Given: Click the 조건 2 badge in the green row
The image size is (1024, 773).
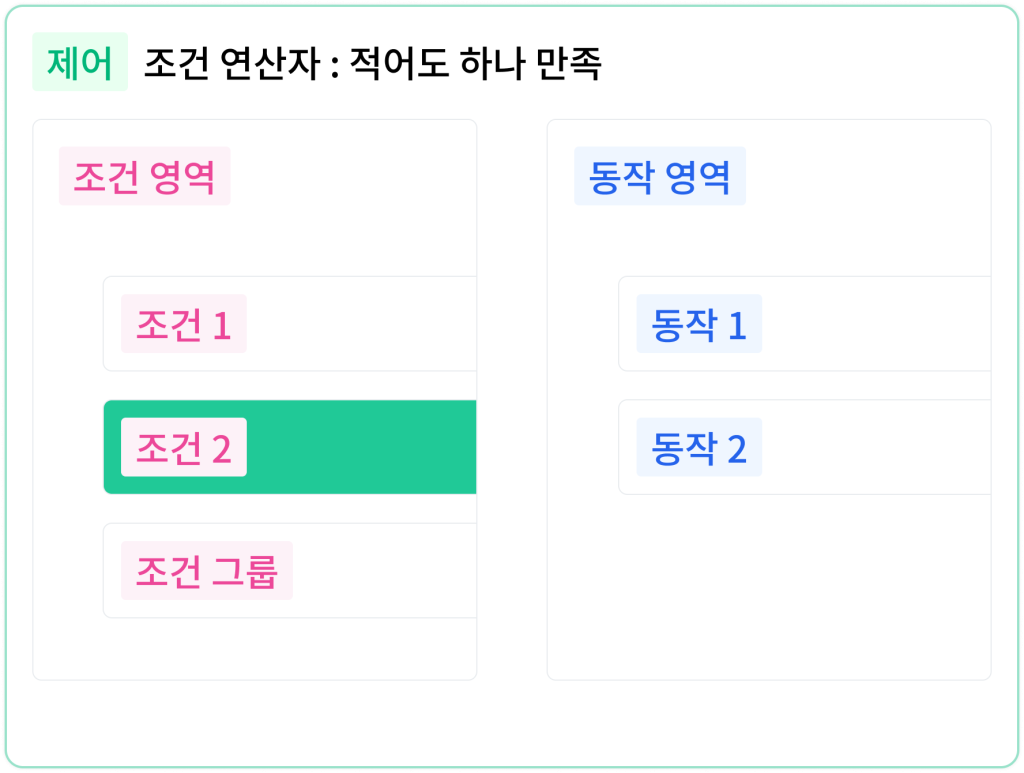Looking at the screenshot, I should (x=184, y=447).
